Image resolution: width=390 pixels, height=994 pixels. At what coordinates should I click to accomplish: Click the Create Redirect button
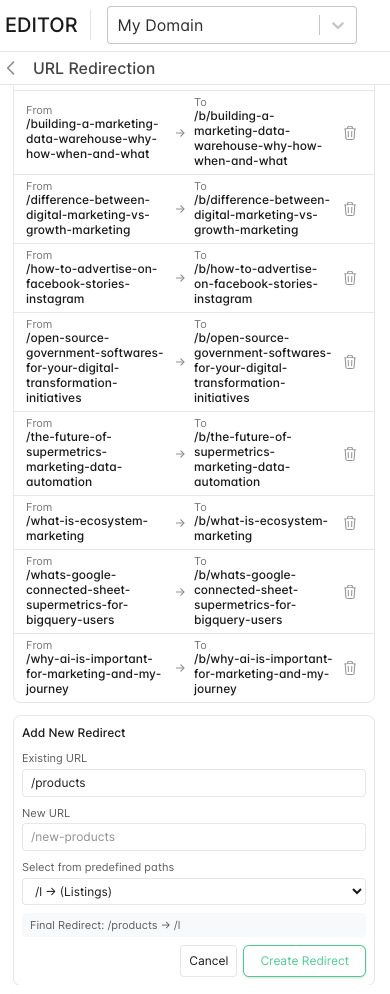[304, 961]
